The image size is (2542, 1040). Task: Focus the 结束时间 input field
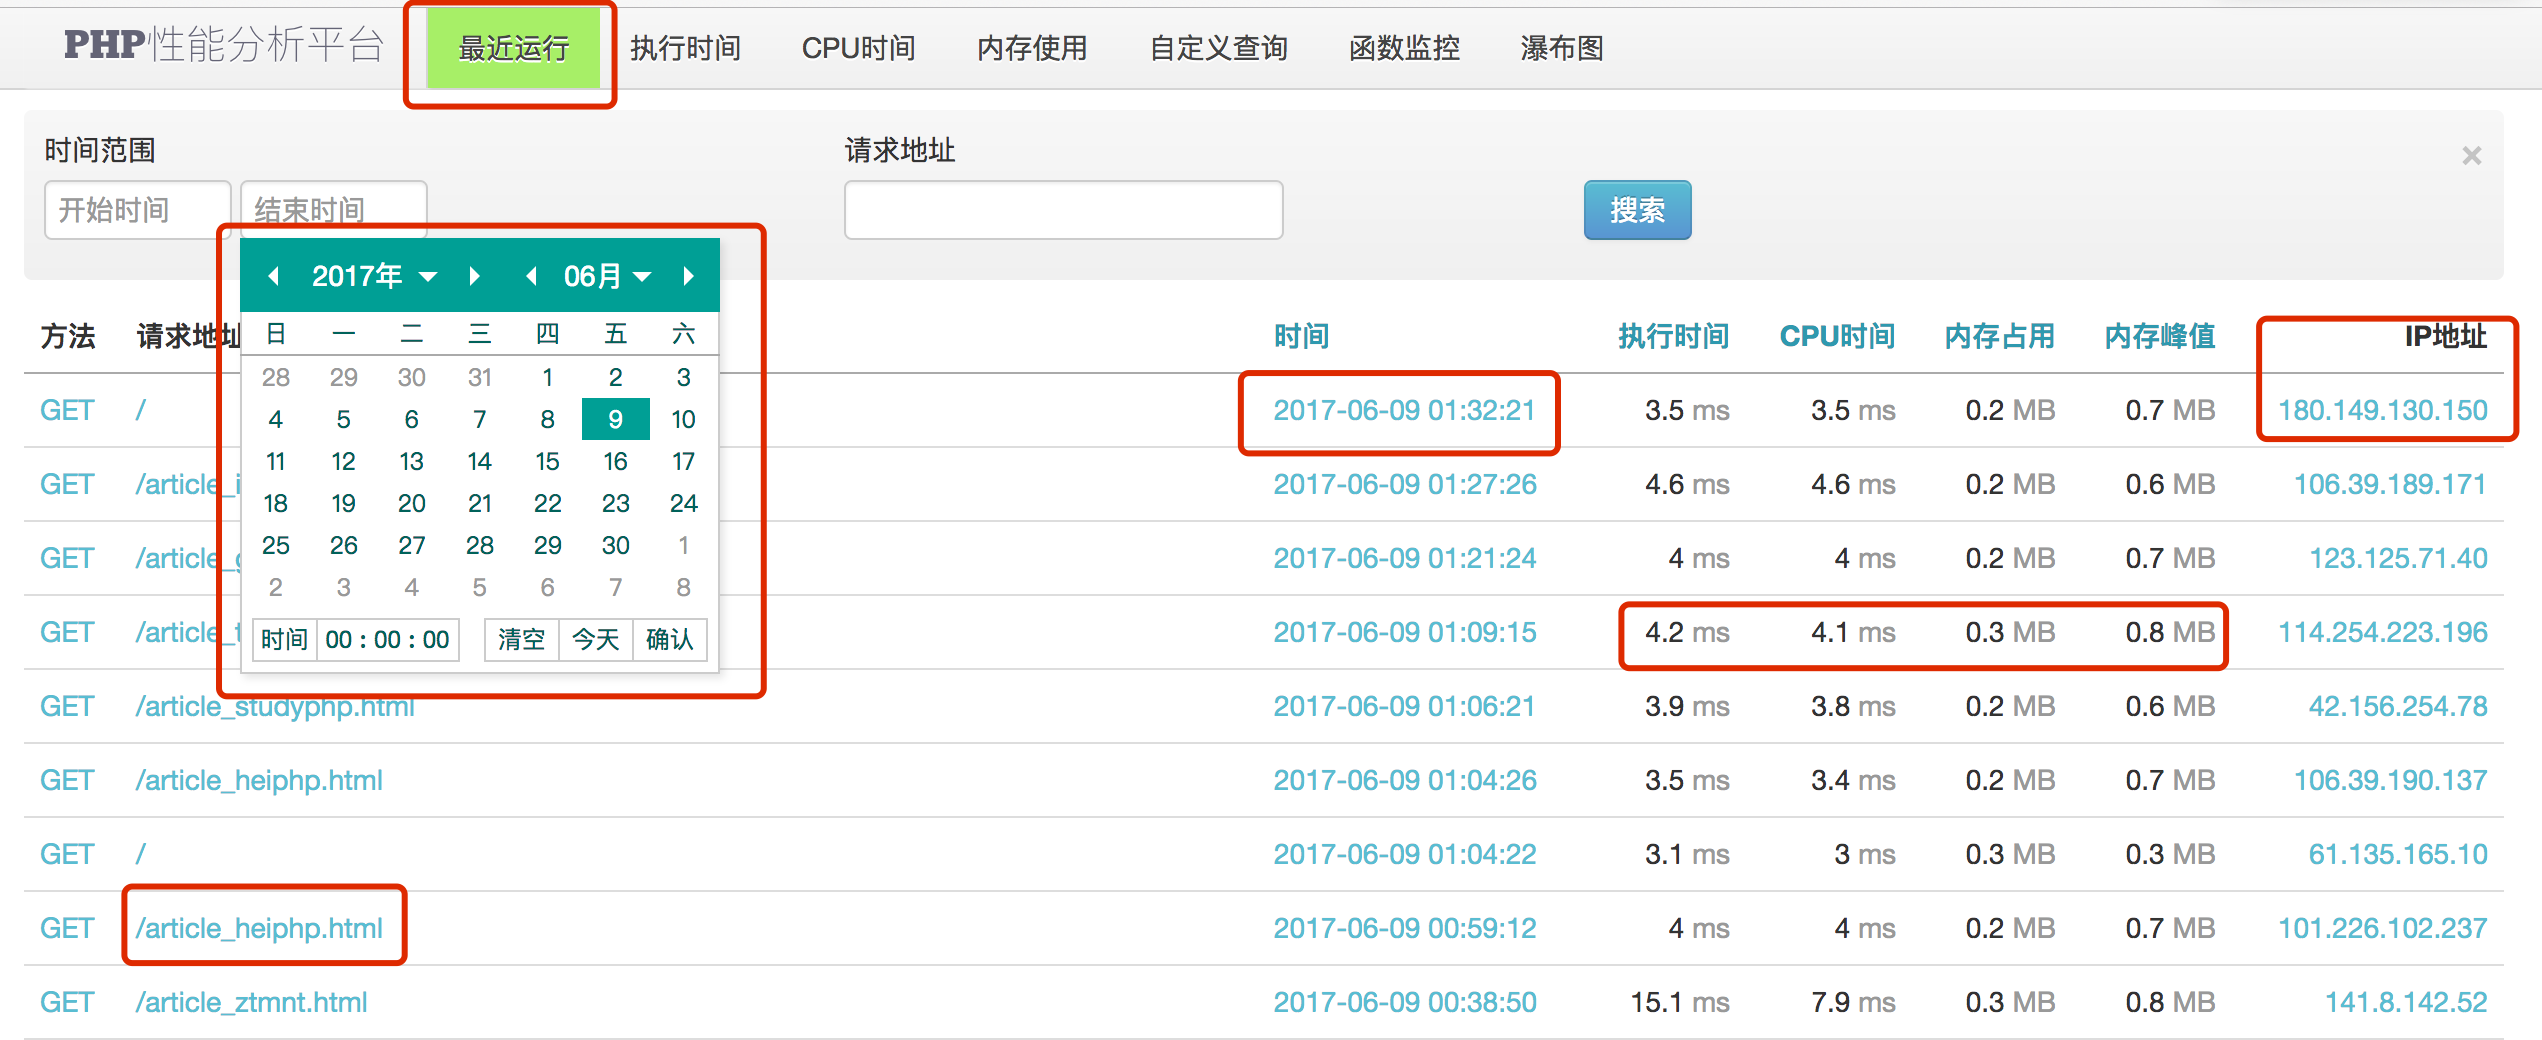point(334,210)
